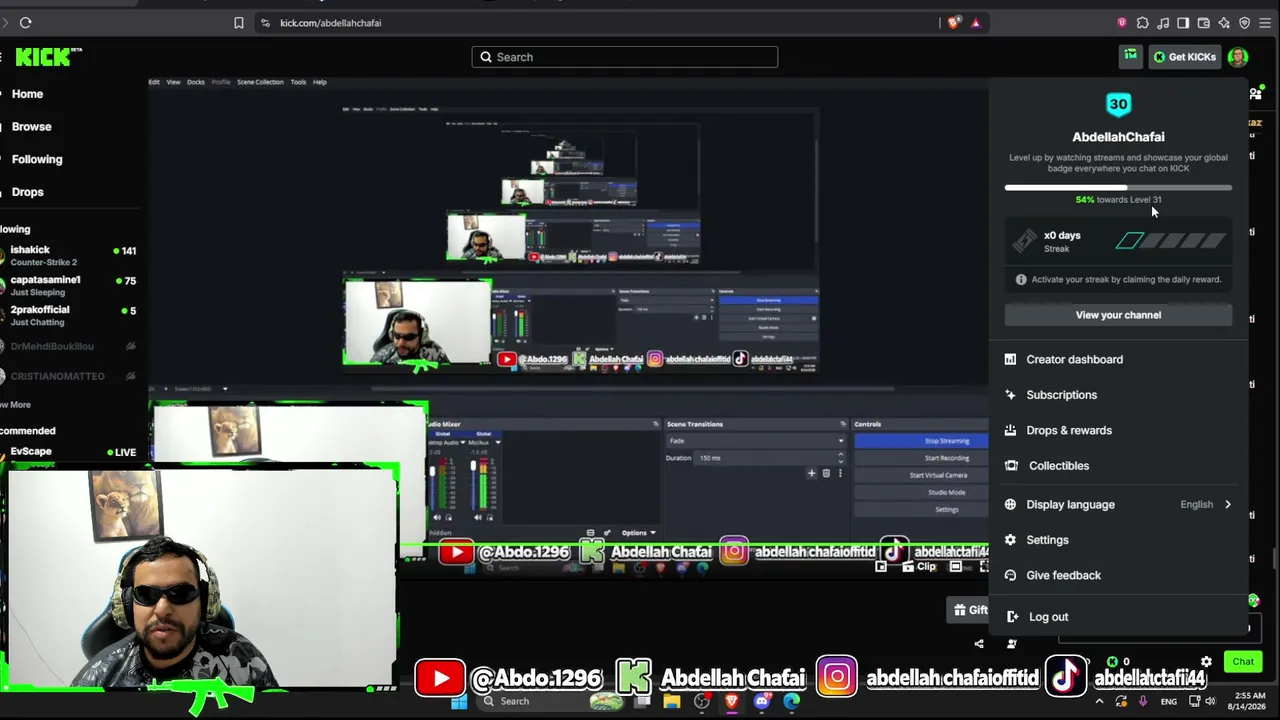
Task: Open the profile avatar menu
Action: coord(1238,57)
